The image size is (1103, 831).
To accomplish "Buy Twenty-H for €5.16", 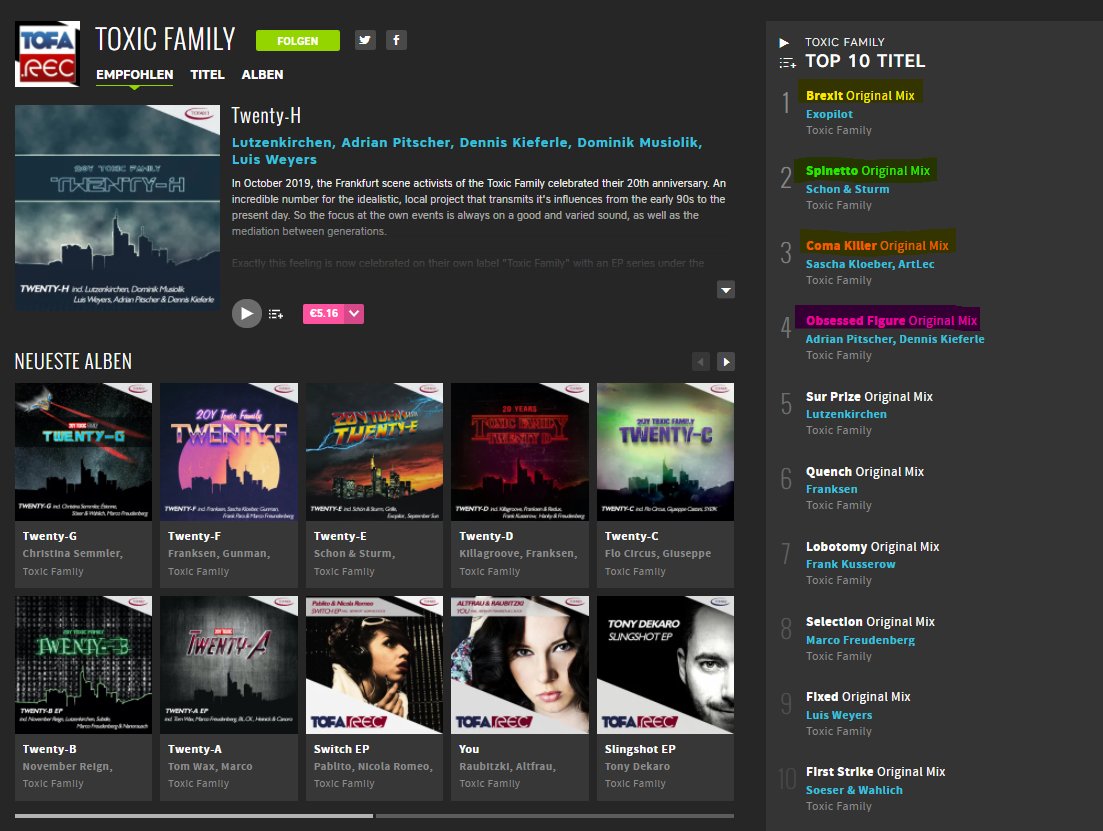I will [x=324, y=314].
